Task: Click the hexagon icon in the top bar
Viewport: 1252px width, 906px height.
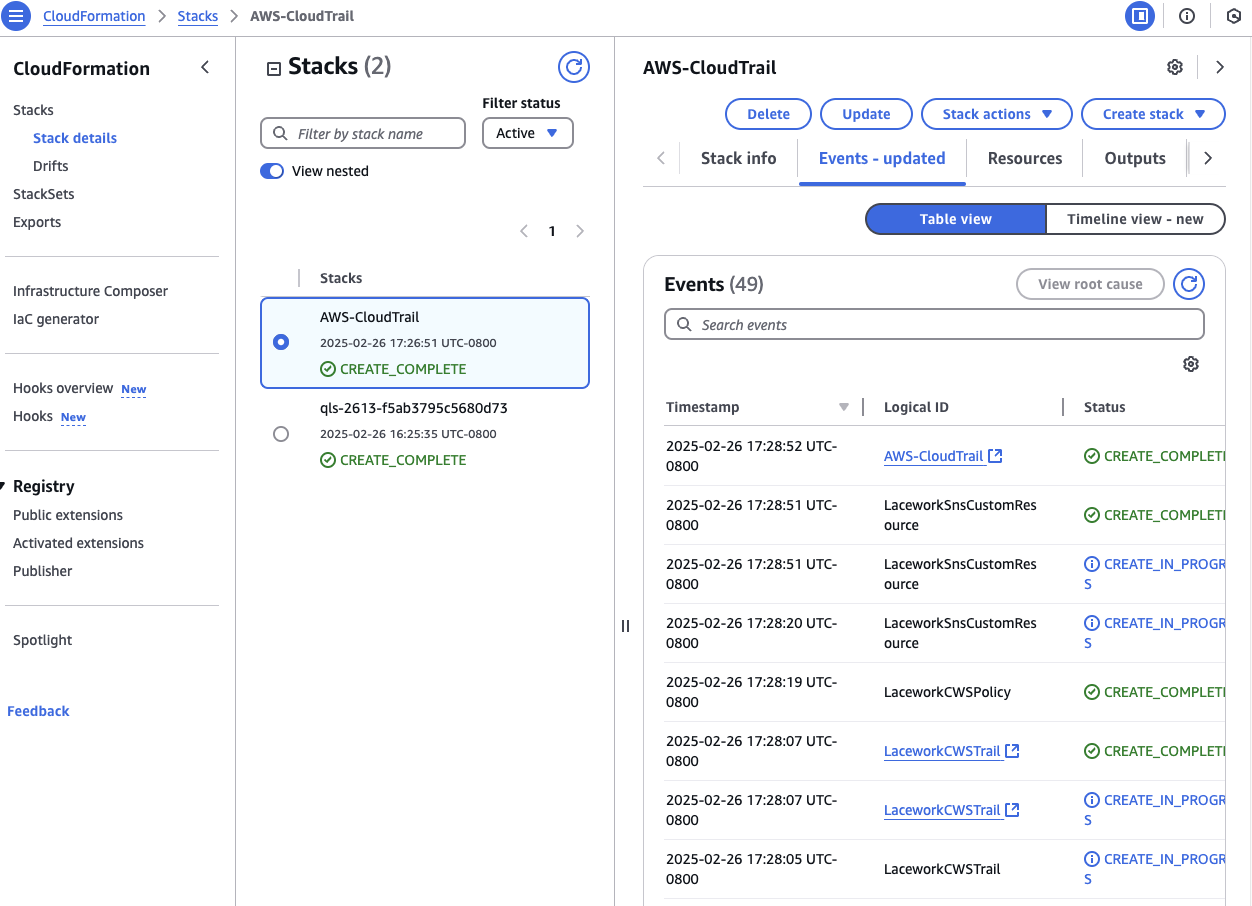Action: coord(1233,16)
